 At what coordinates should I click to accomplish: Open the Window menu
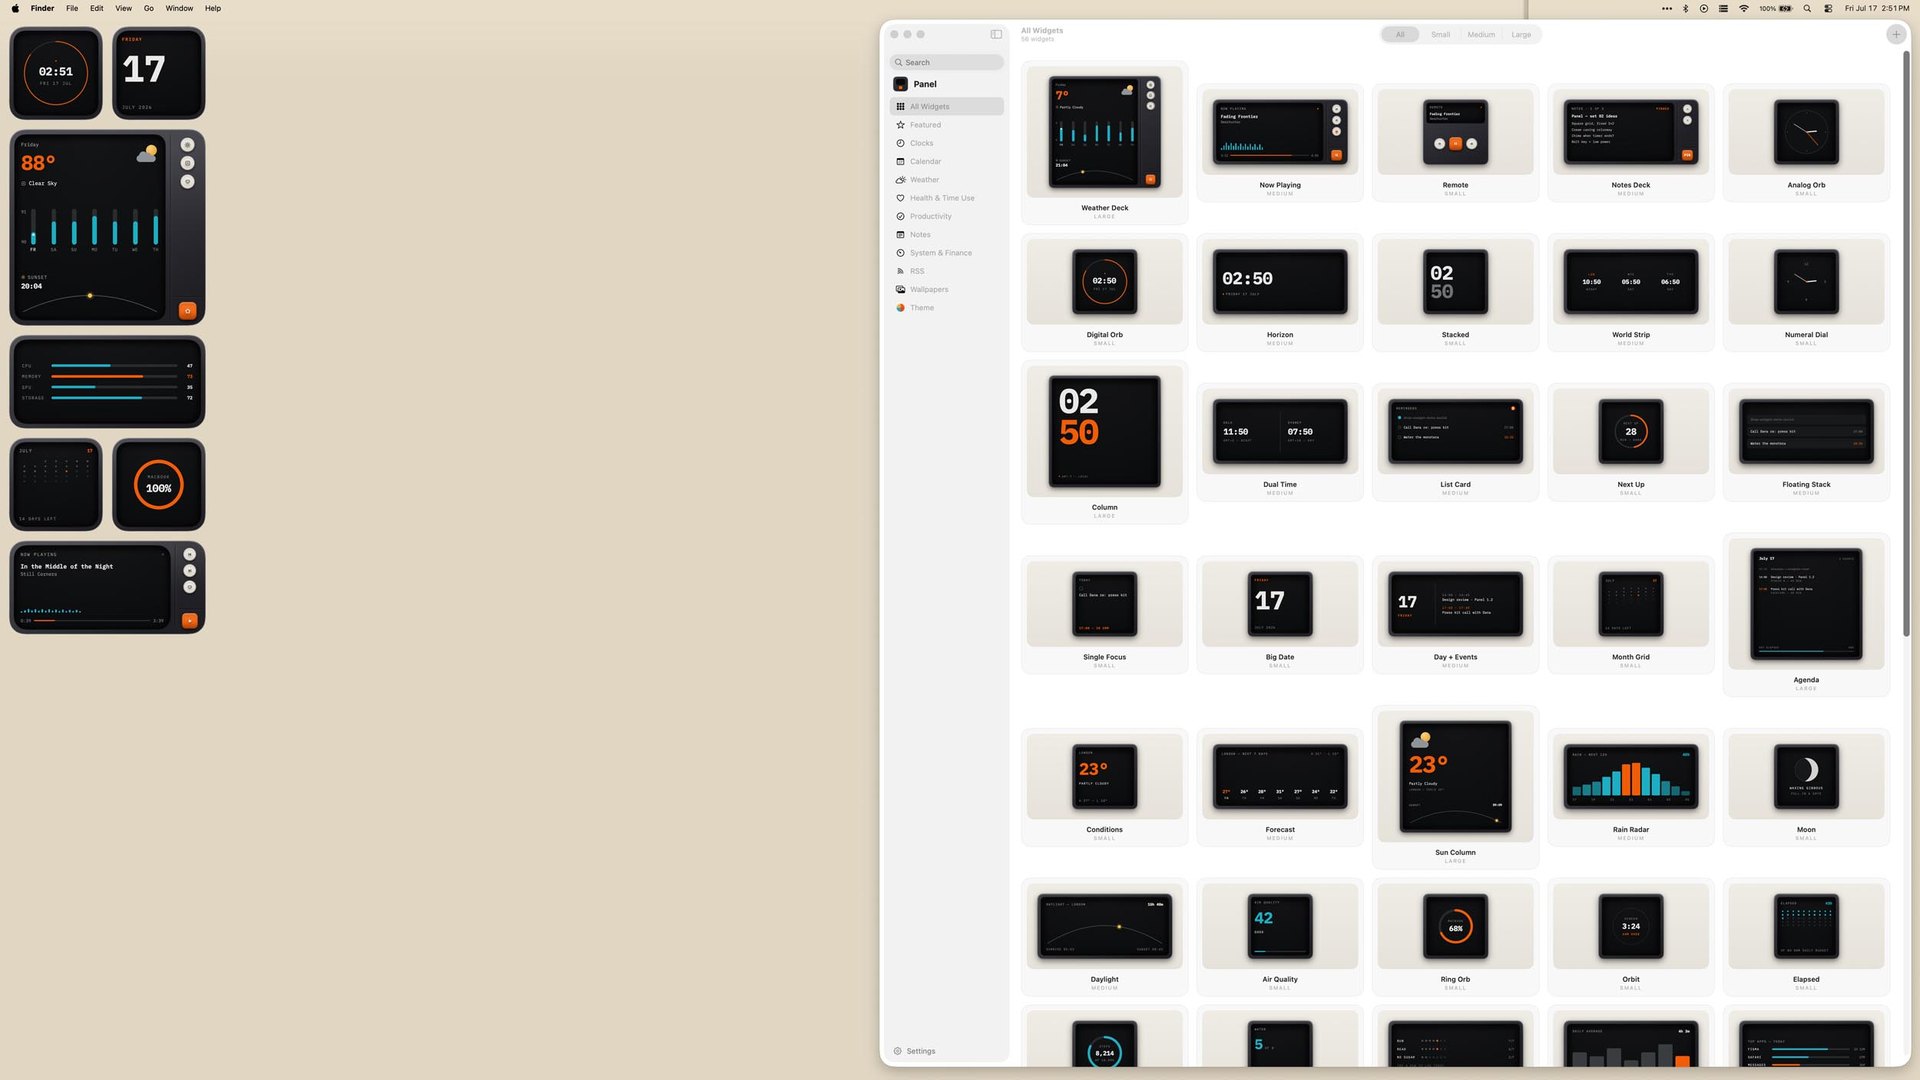point(180,8)
